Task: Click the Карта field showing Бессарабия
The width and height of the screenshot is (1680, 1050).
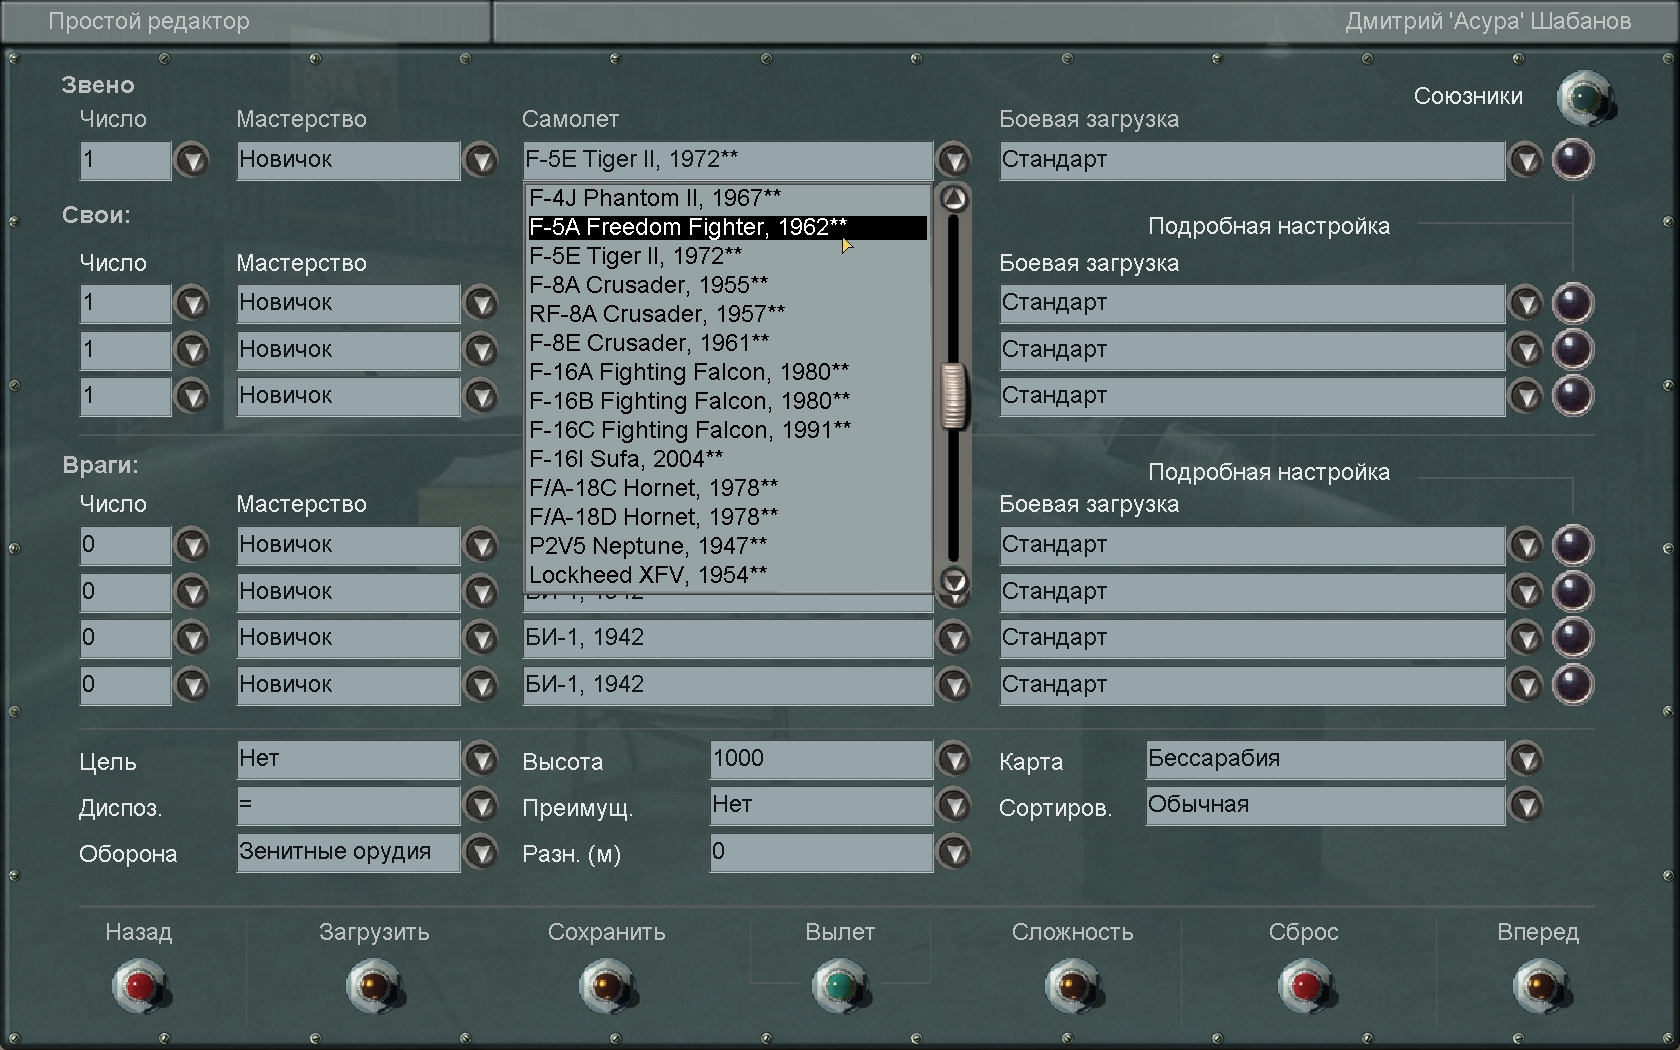Action: pos(1326,759)
